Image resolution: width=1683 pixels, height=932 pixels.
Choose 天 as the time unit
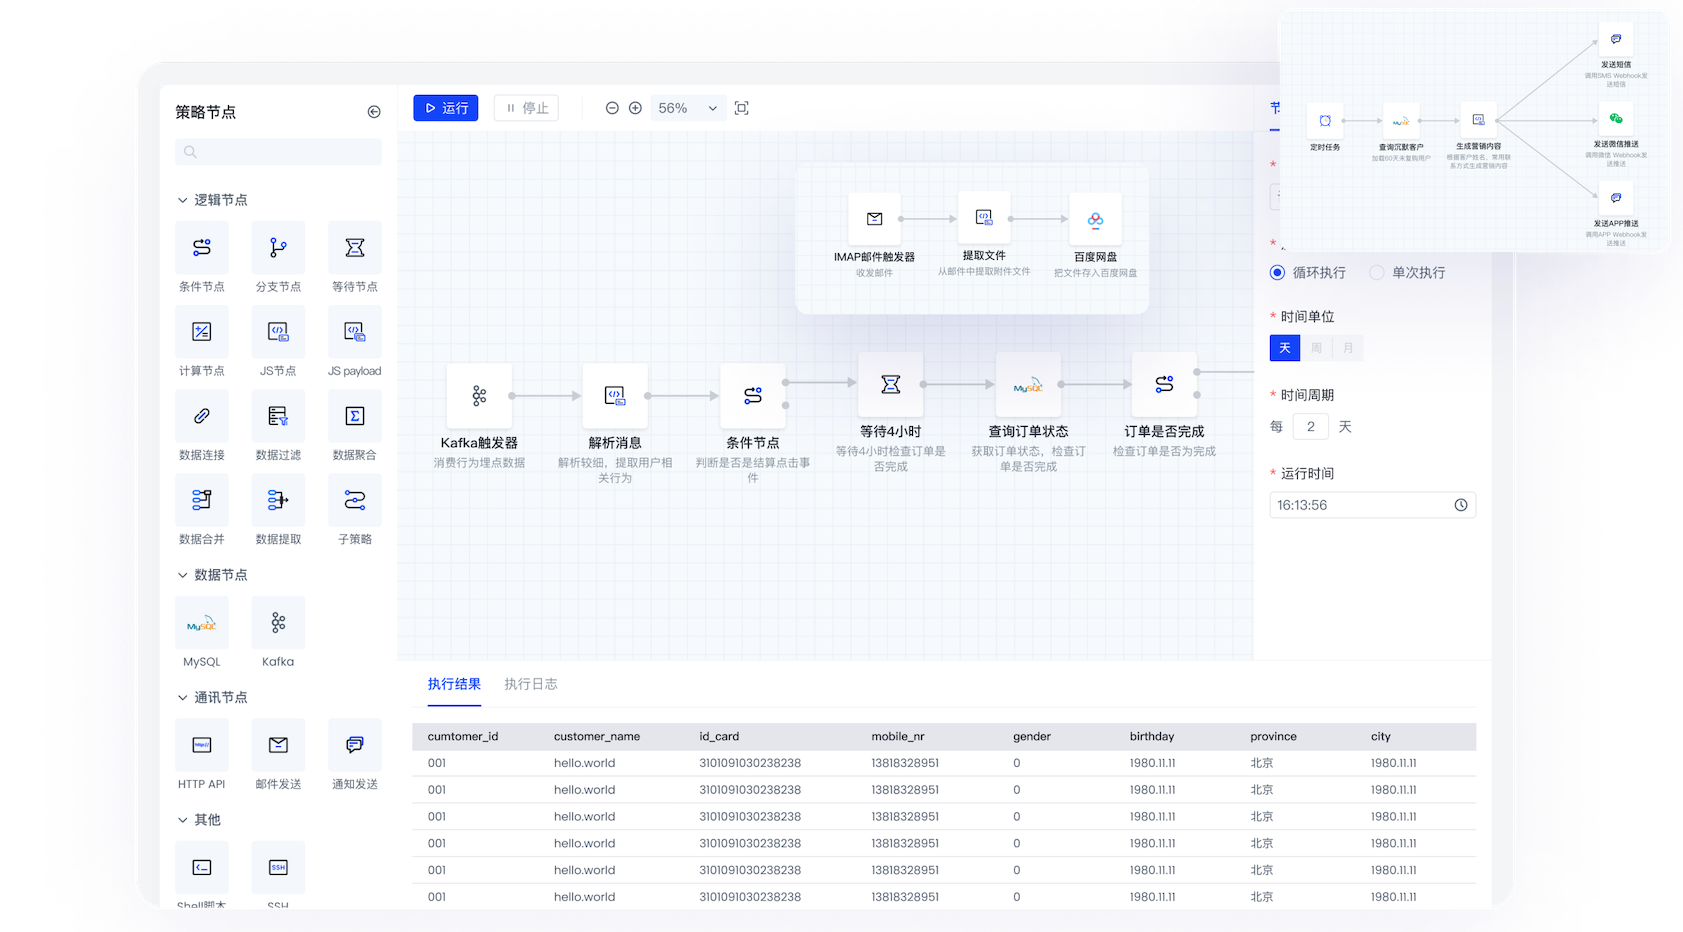(1285, 348)
